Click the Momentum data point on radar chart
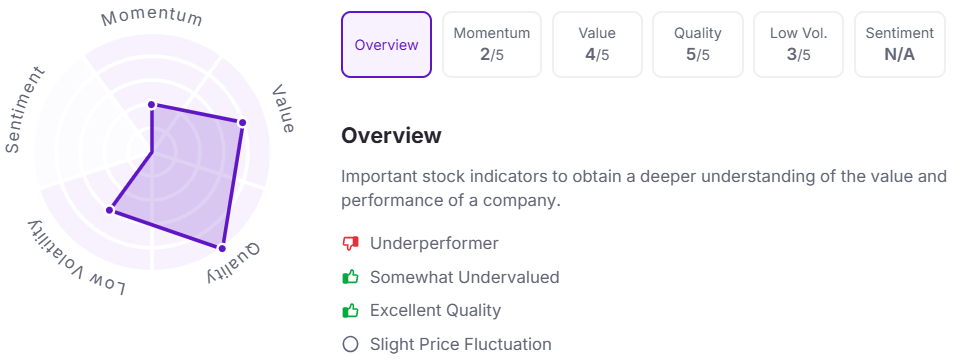Image resolution: width=960 pixels, height=364 pixels. pos(152,105)
